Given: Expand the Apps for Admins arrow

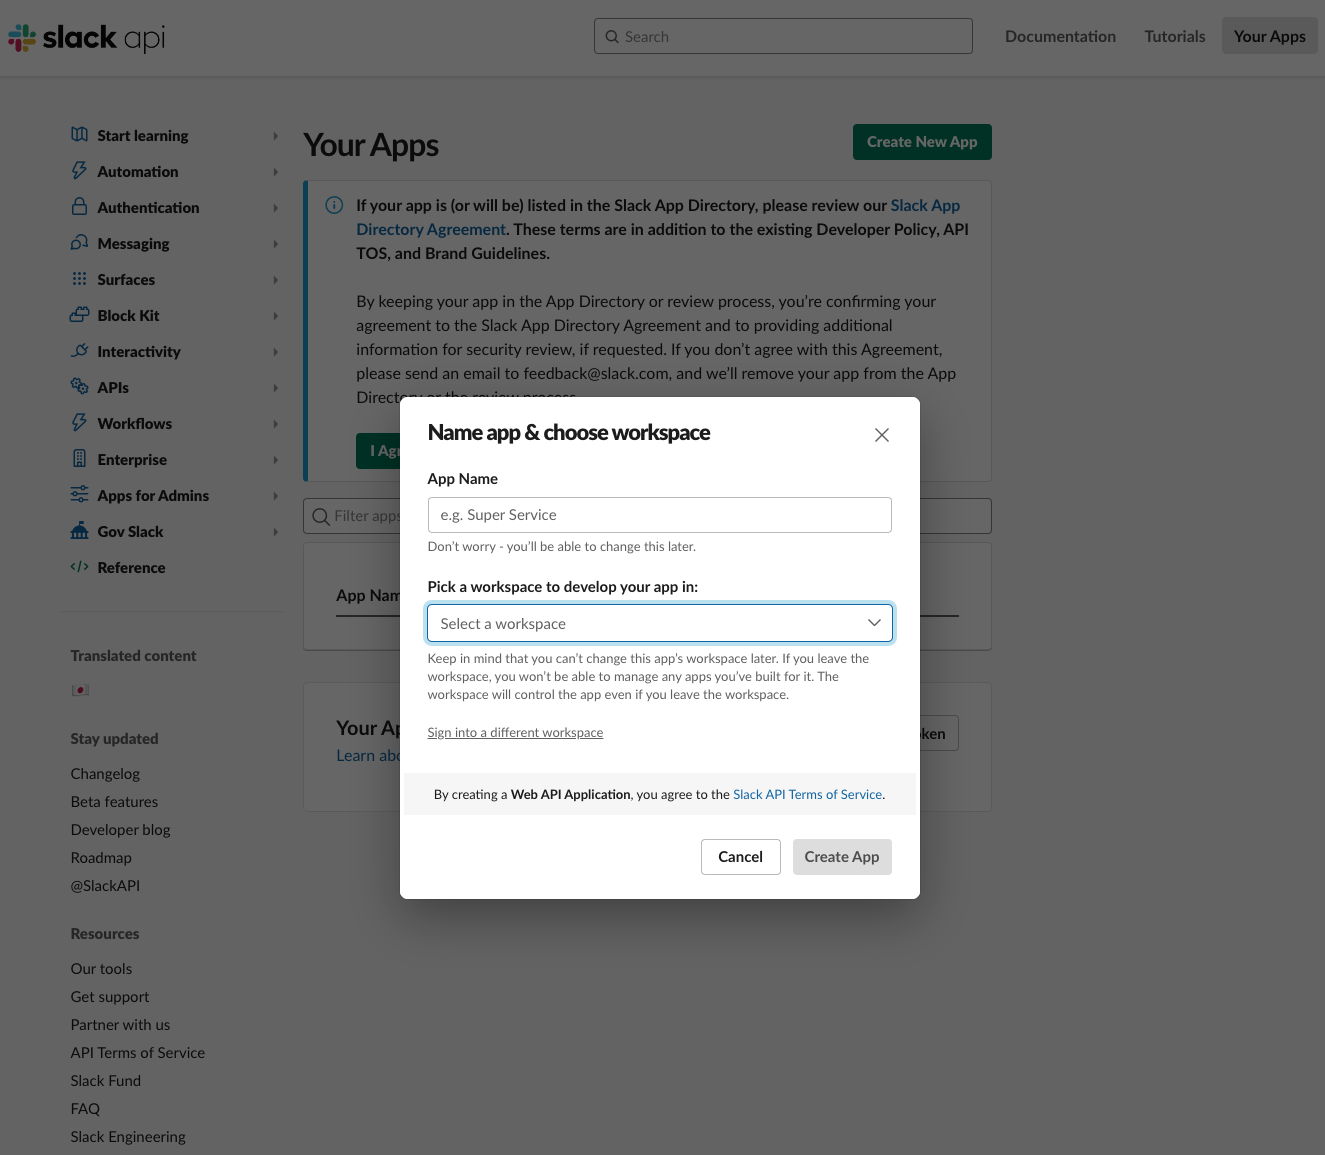Looking at the screenshot, I should click(x=275, y=496).
